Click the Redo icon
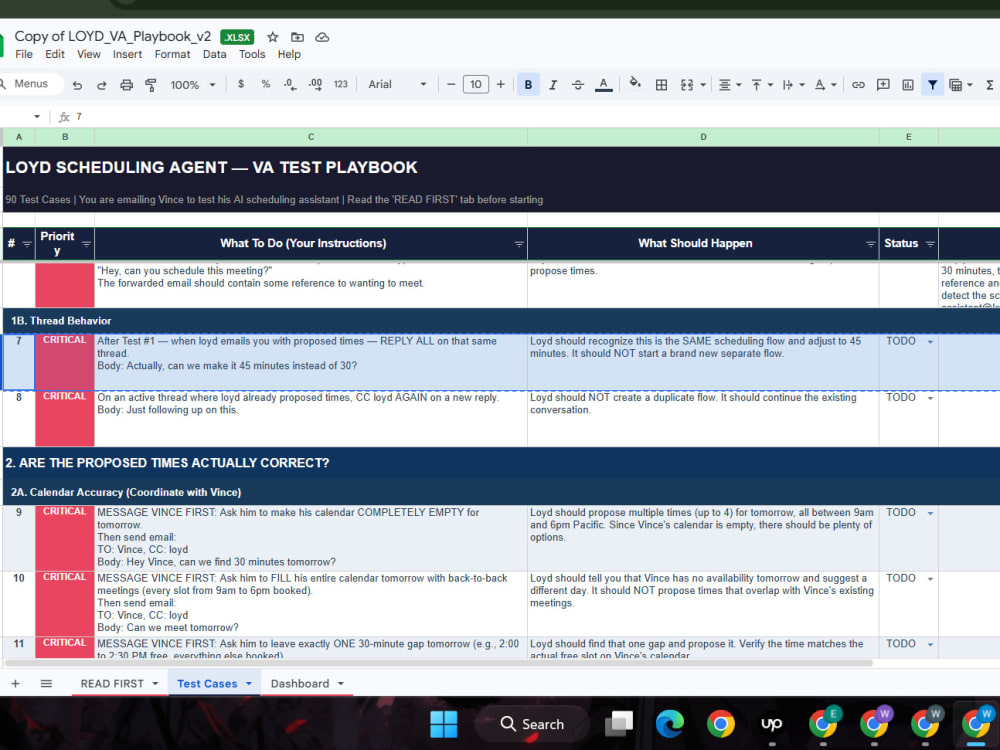The height and width of the screenshot is (750, 1000). [x=101, y=85]
